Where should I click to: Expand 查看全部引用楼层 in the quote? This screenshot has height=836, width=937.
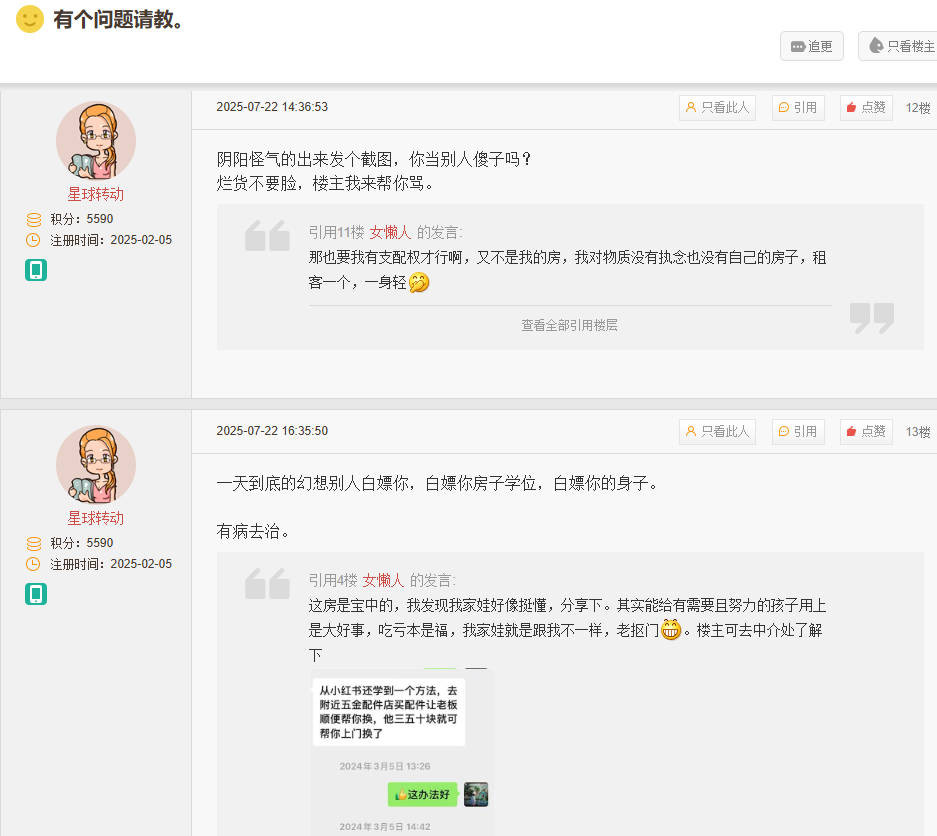(x=569, y=325)
